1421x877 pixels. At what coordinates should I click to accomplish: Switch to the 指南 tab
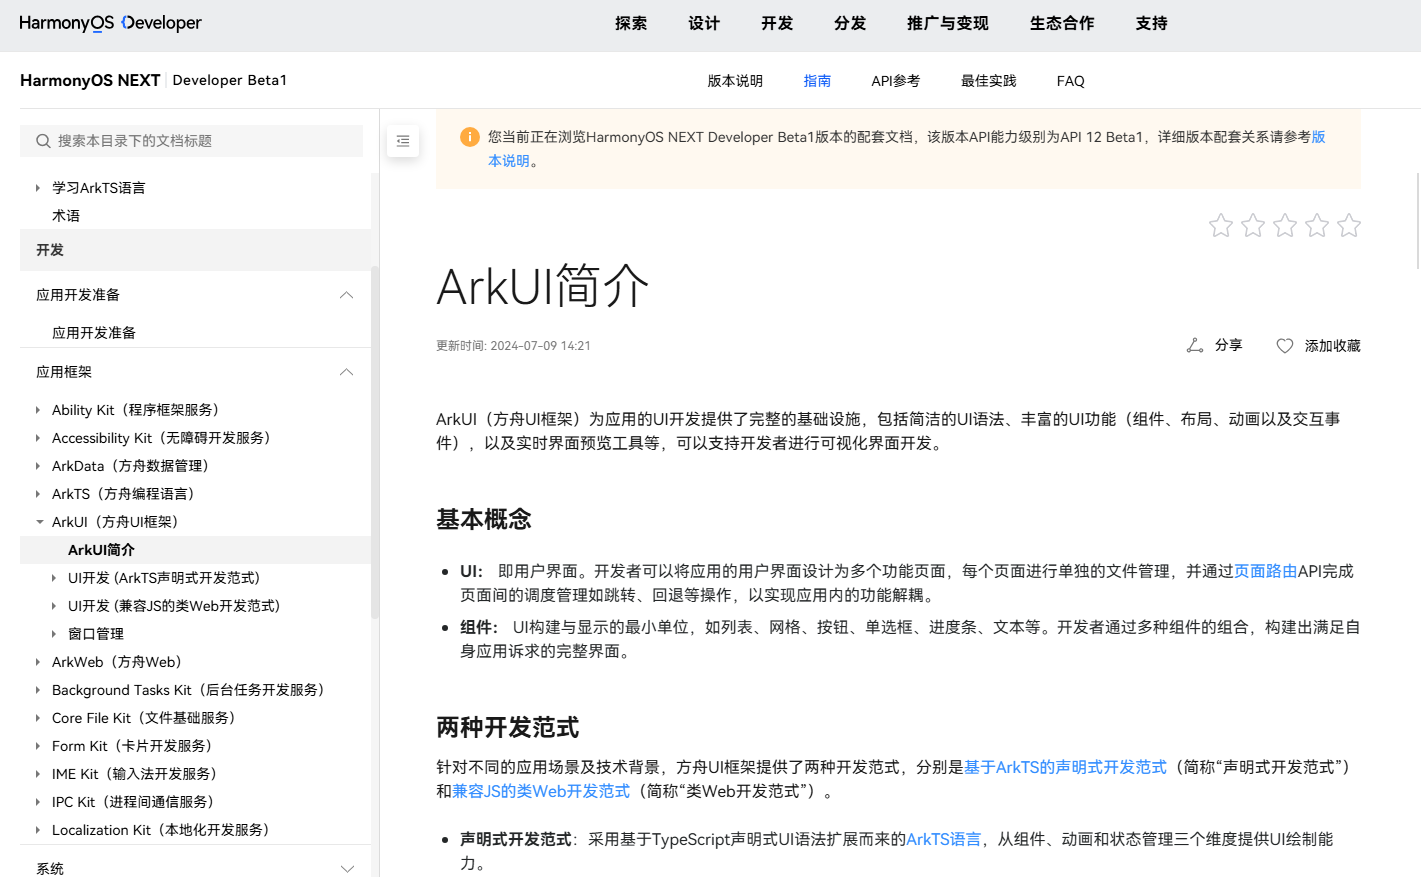click(x=817, y=81)
